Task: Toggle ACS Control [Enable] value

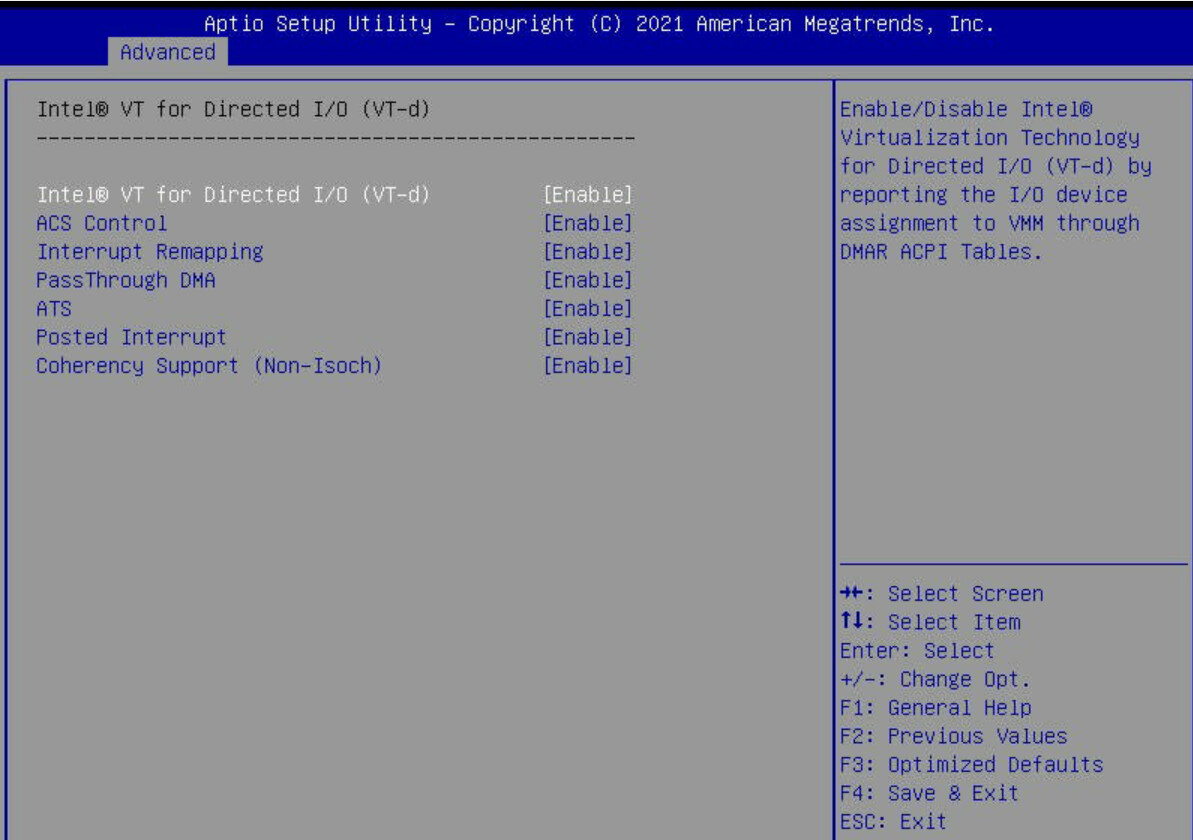Action: (586, 223)
